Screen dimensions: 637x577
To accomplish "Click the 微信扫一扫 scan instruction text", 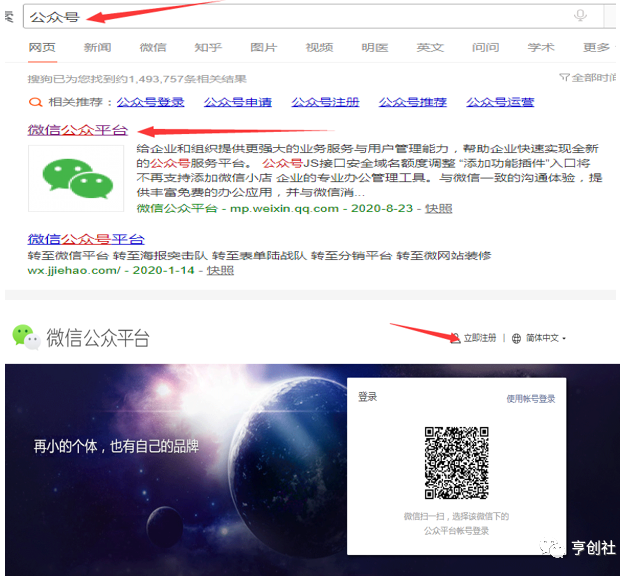I will click(x=456, y=523).
